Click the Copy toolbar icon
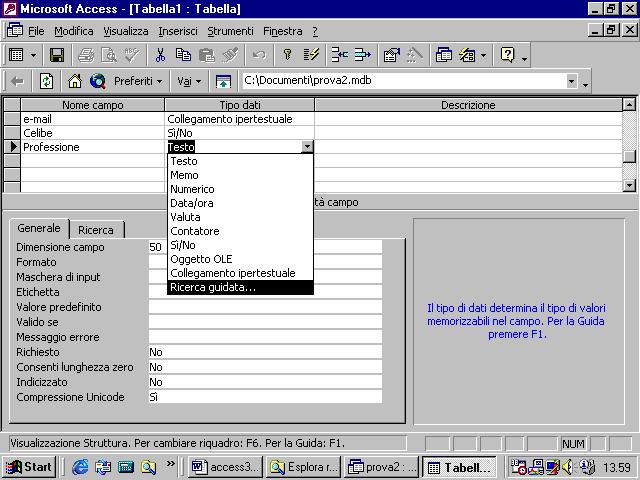Viewport: 640px width, 480px height. click(x=183, y=55)
